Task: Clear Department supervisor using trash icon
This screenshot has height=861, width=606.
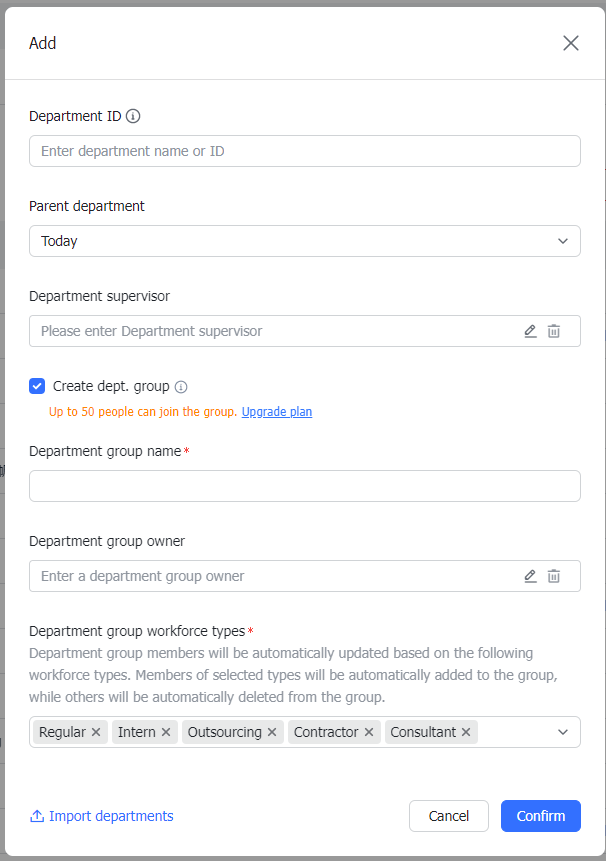Action: [x=554, y=331]
